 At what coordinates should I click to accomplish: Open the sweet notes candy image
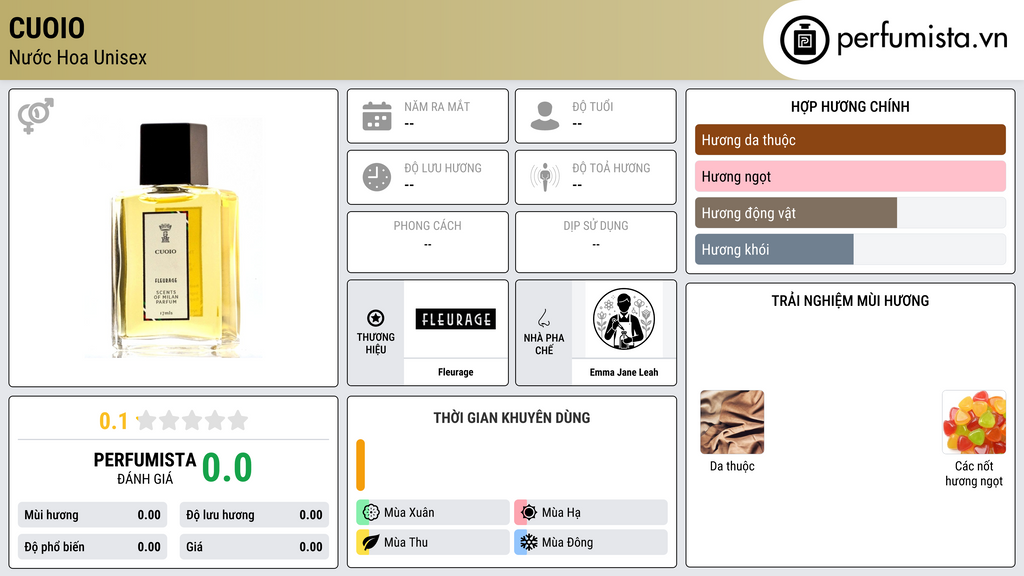pos(974,422)
